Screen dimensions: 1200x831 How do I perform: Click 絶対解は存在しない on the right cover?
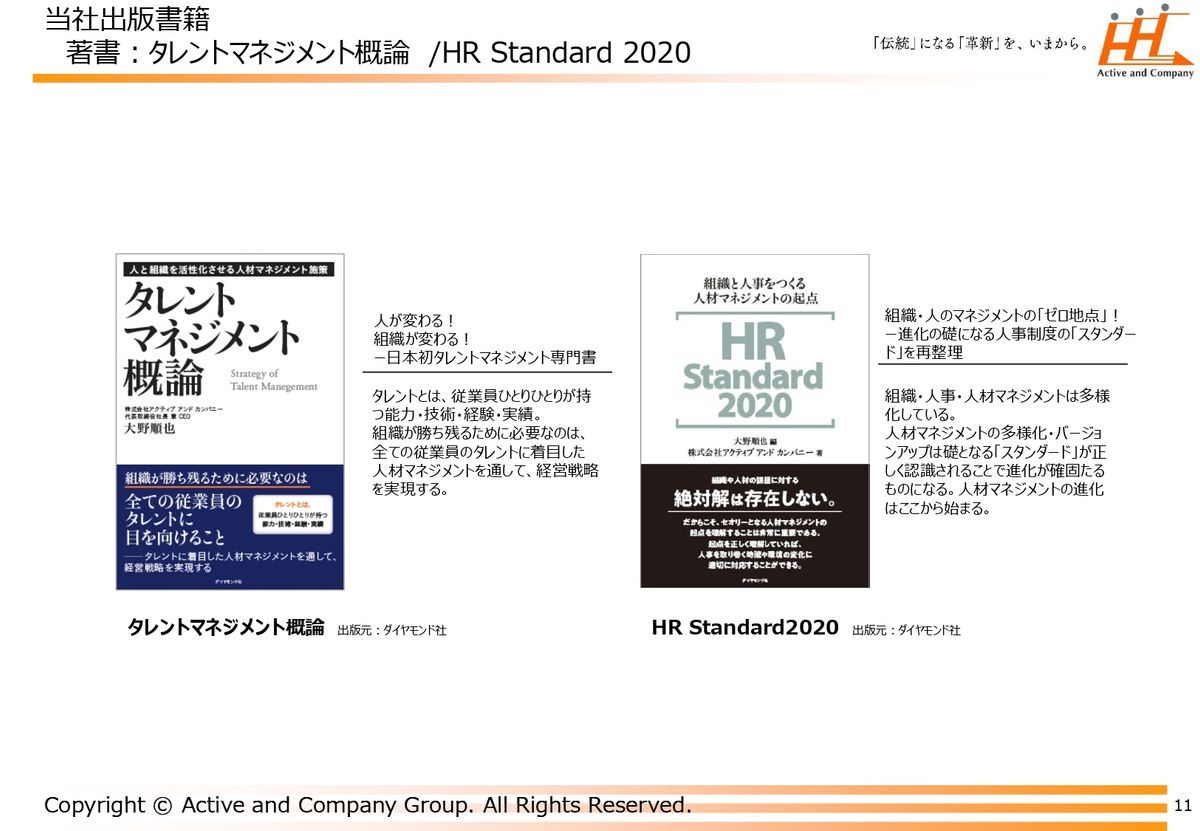click(754, 497)
